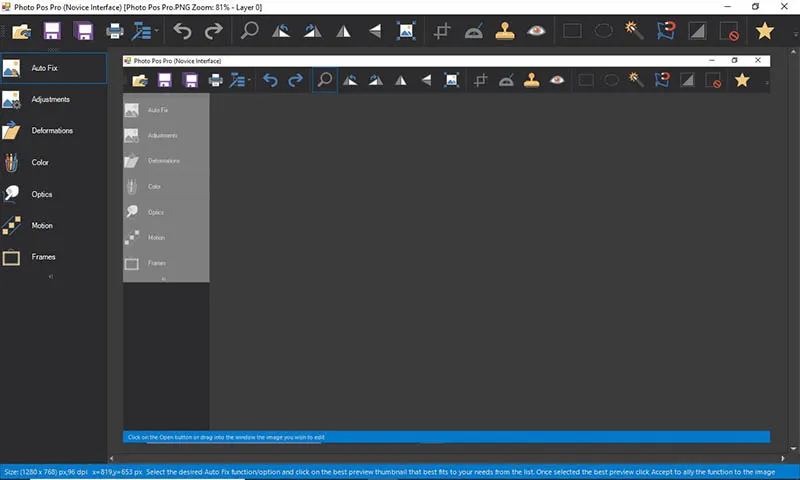Choose Save As, the second floppy in main toolbar
This screenshot has height=480, width=800.
click(84, 31)
